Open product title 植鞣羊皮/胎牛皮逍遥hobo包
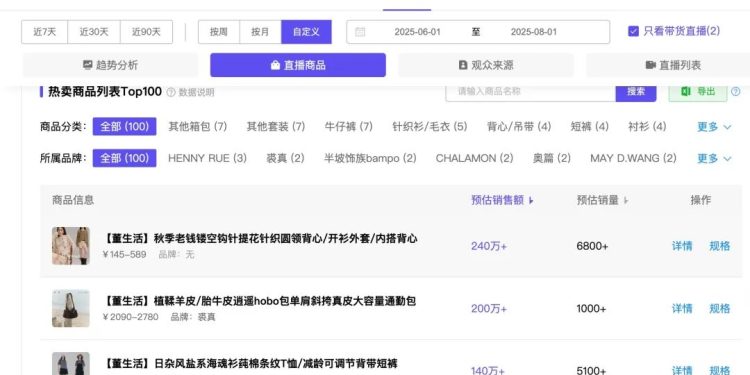Screen dimensions: 750x375 (x=260, y=301)
